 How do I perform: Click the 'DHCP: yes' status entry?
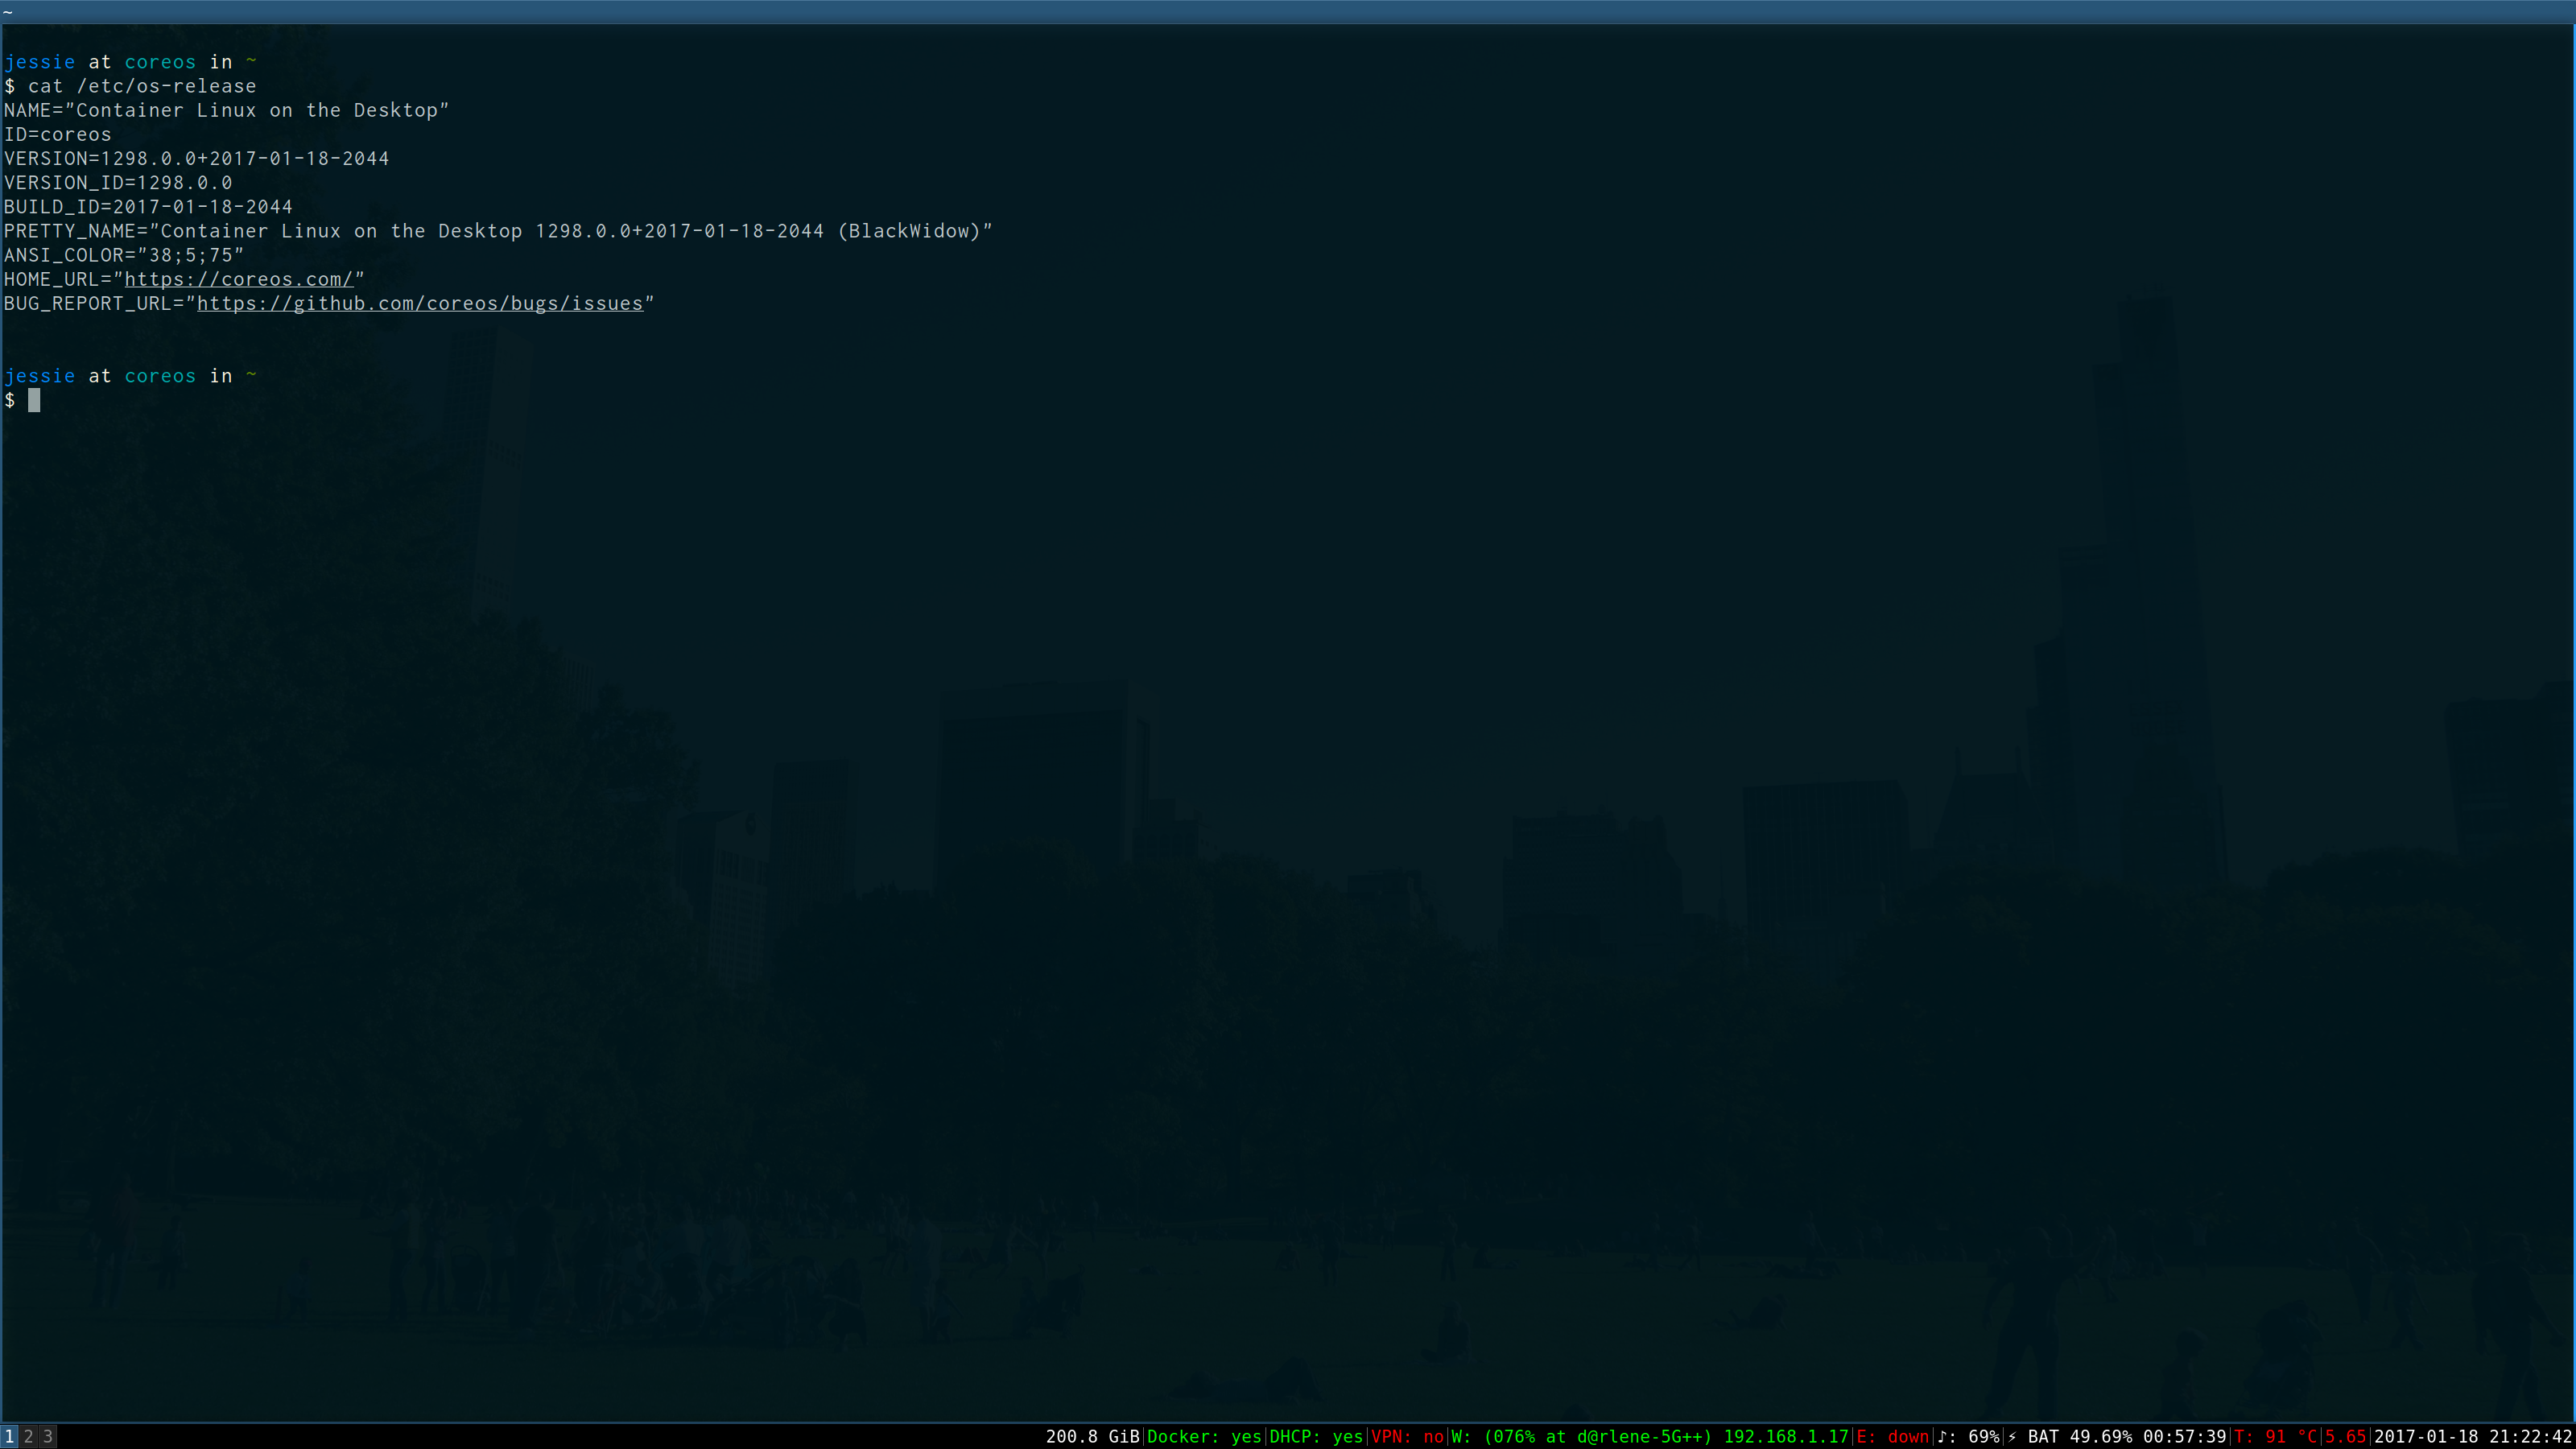(x=1316, y=1437)
